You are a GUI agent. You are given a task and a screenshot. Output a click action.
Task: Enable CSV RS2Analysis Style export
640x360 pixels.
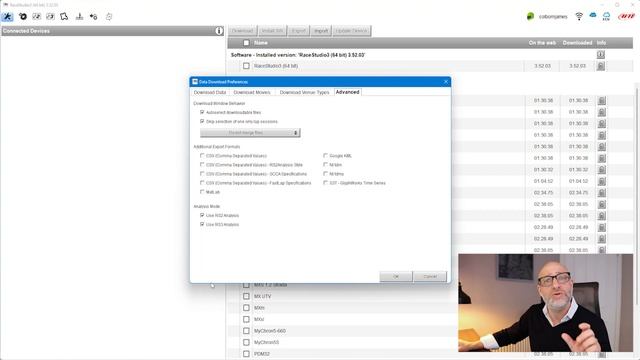202,165
